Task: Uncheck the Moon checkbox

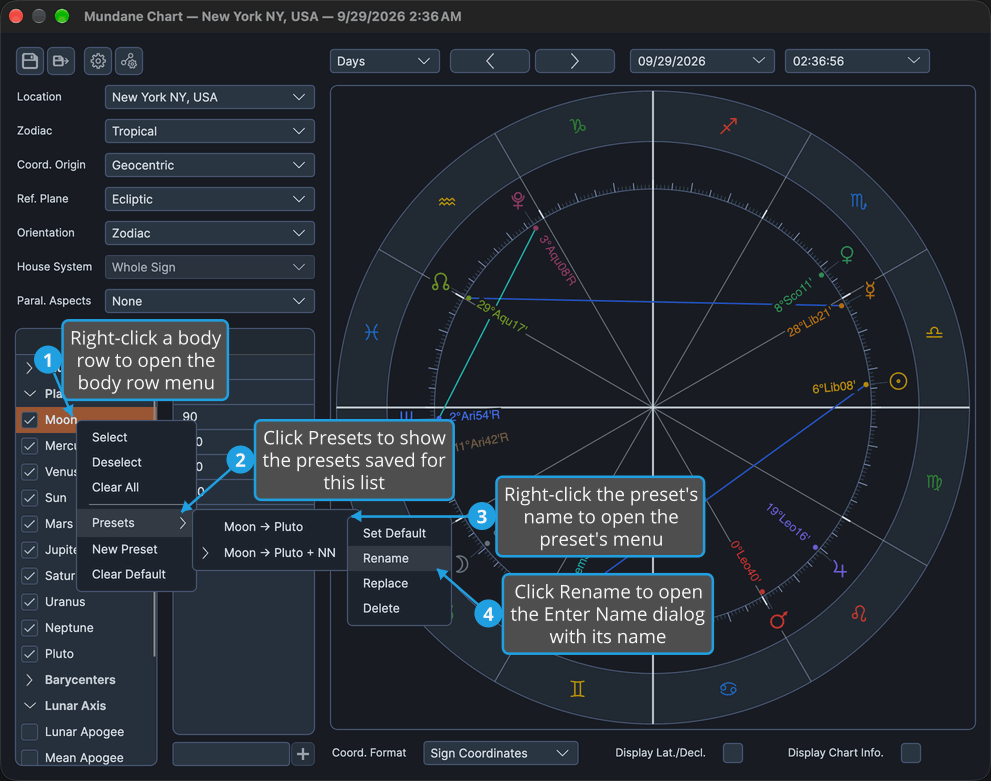Action: click(x=30, y=420)
